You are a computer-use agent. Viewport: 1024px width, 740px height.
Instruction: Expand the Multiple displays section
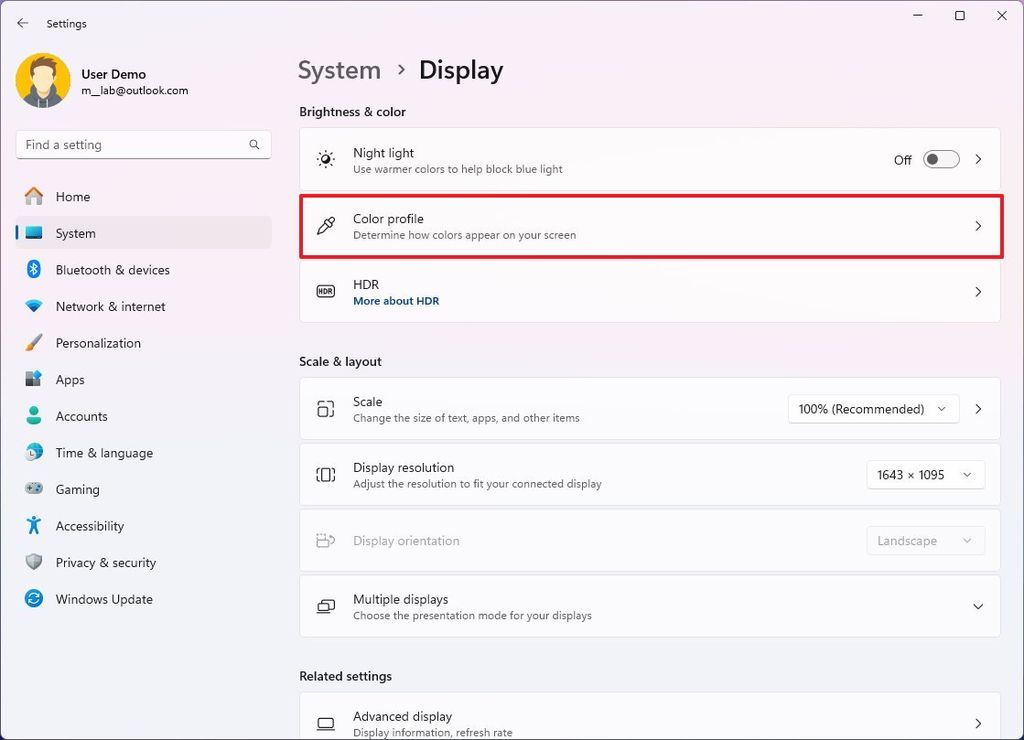pos(977,606)
